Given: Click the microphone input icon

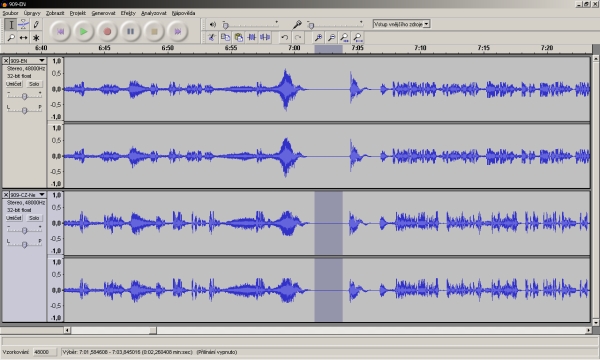Looking at the screenshot, I should click(x=297, y=24).
